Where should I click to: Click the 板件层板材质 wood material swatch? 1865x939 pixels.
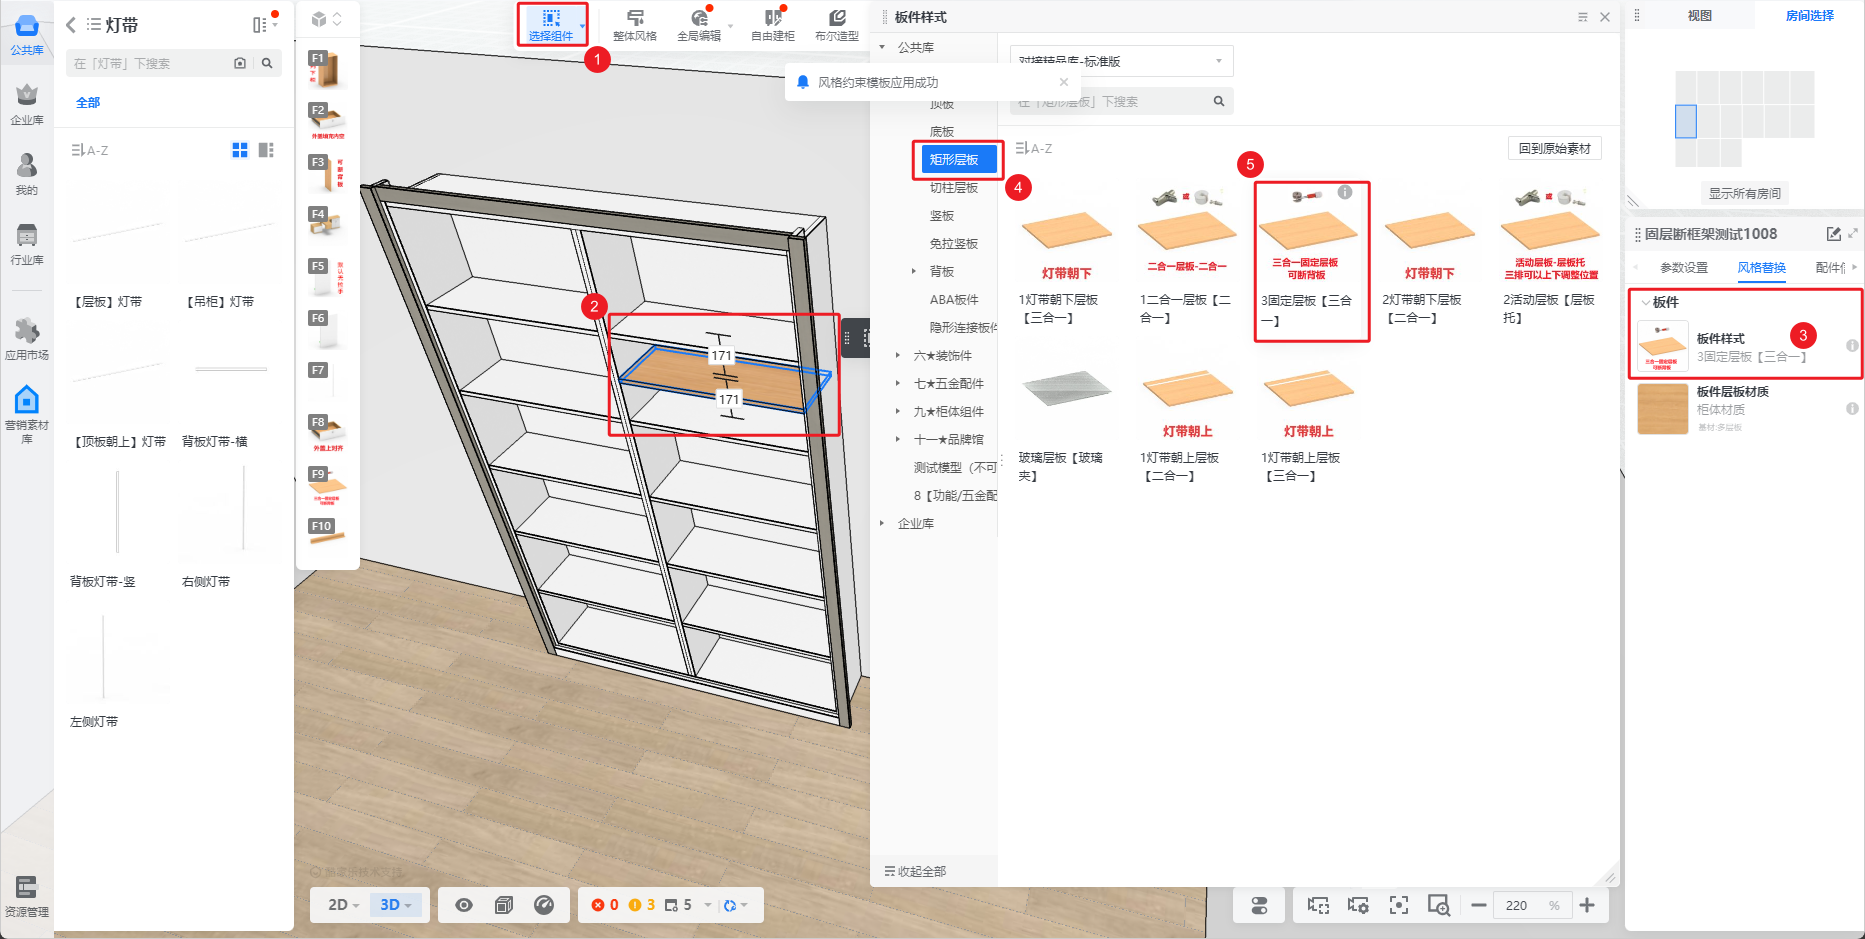tap(1662, 409)
